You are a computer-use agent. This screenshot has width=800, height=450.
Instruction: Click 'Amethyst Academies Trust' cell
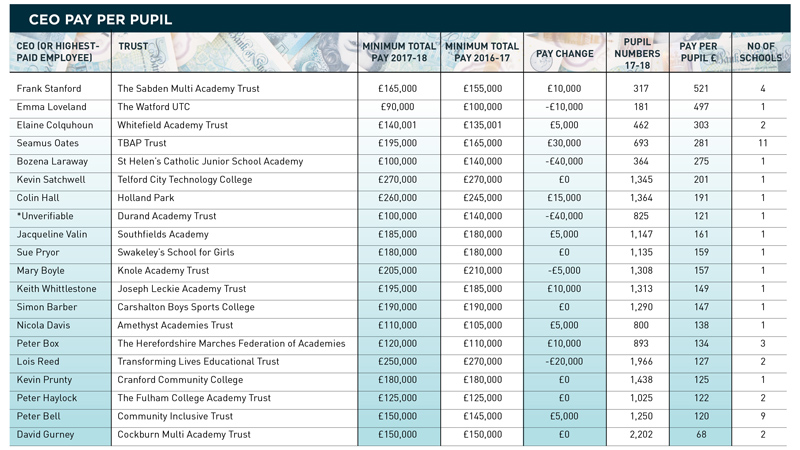[175, 326]
